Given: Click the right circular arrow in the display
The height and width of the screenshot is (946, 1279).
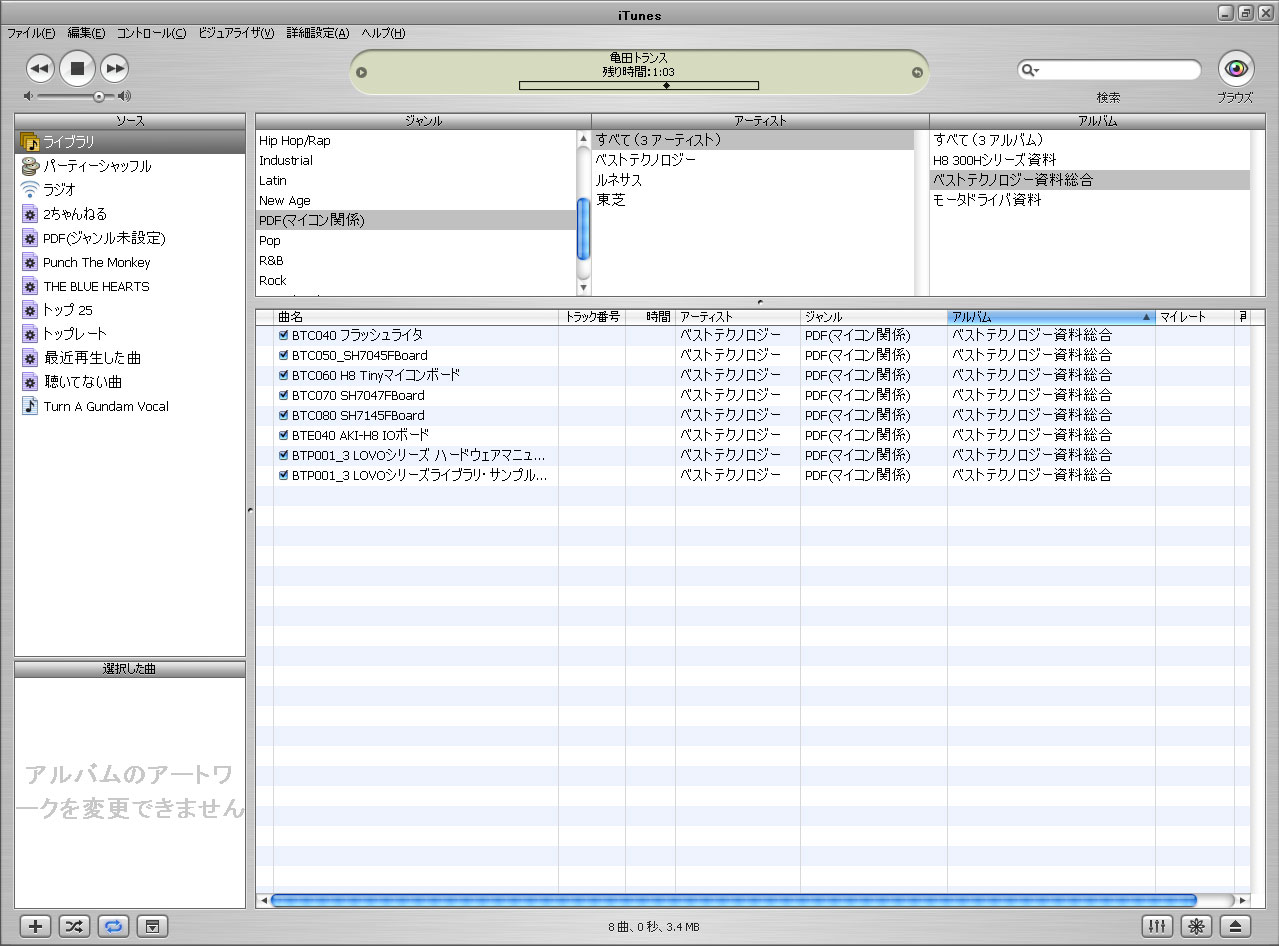Looking at the screenshot, I should tap(917, 72).
